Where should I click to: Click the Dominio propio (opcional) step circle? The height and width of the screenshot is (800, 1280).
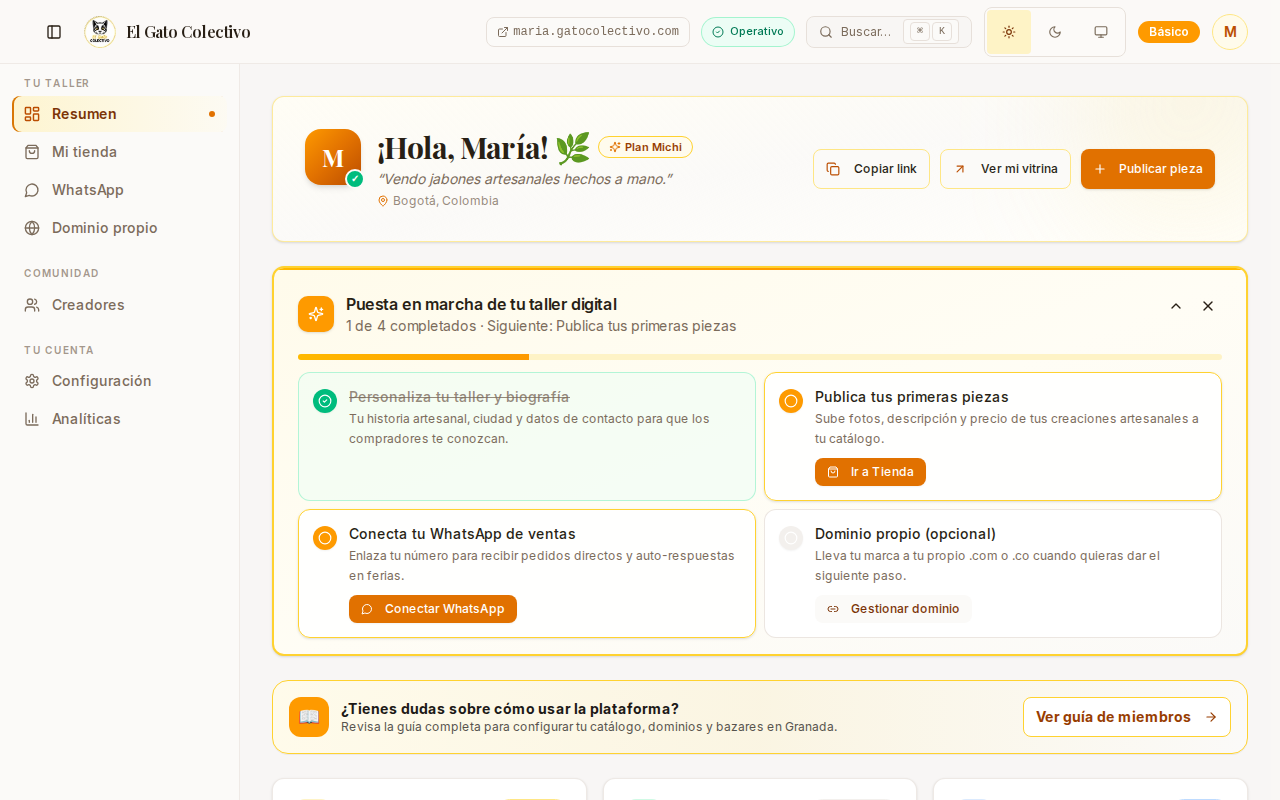coord(791,538)
